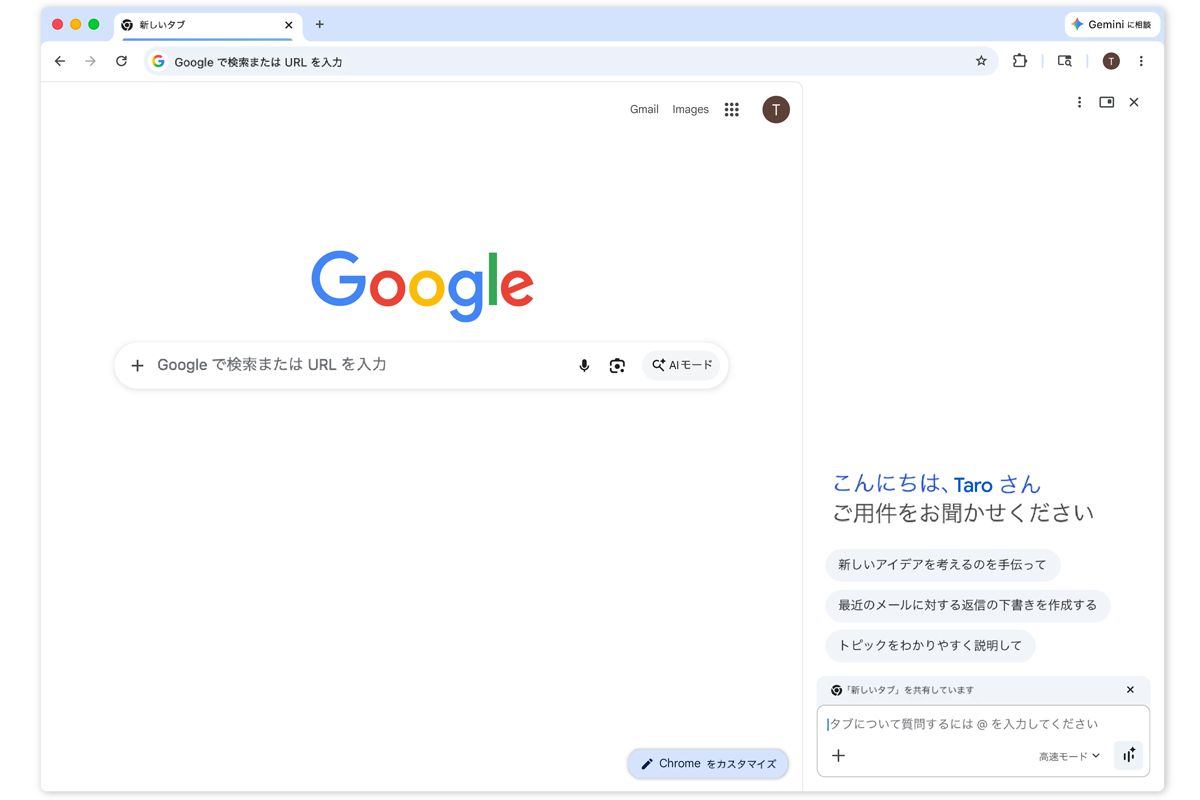Viewport: 1200px width, 800px height.
Task: Click the「新しいタブ」を共有しています label
Action: click(x=909, y=690)
